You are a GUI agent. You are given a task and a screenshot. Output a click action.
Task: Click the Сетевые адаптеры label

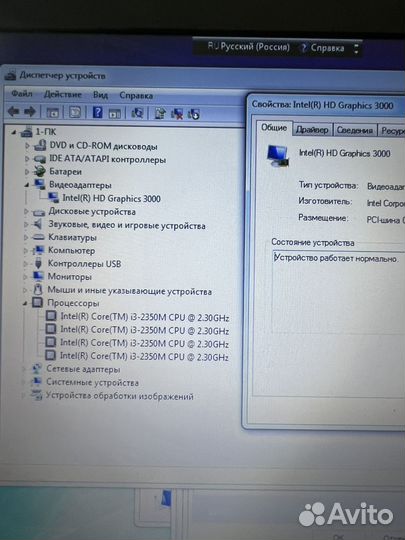pyautogui.click(x=83, y=369)
